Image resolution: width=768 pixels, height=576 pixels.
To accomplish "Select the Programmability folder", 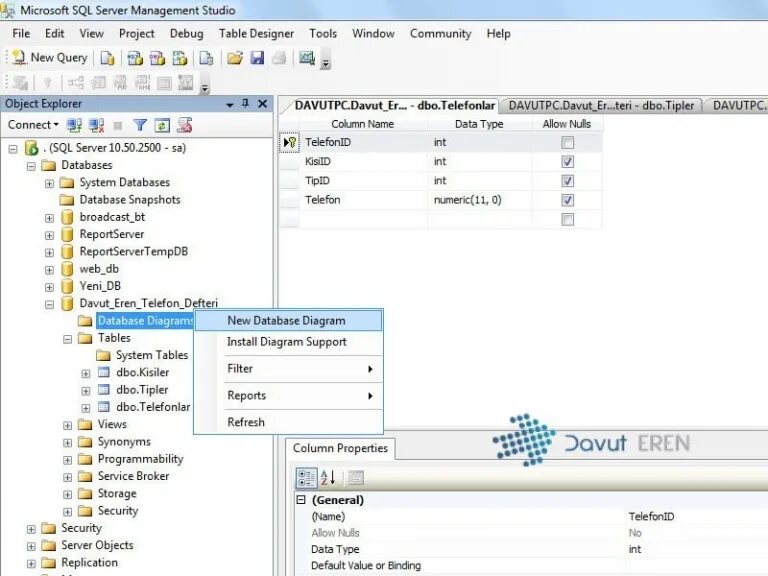I will click(x=141, y=459).
